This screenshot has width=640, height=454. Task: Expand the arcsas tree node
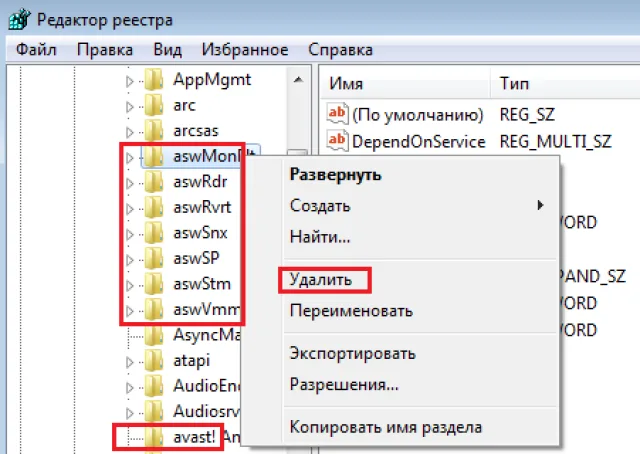click(x=130, y=133)
